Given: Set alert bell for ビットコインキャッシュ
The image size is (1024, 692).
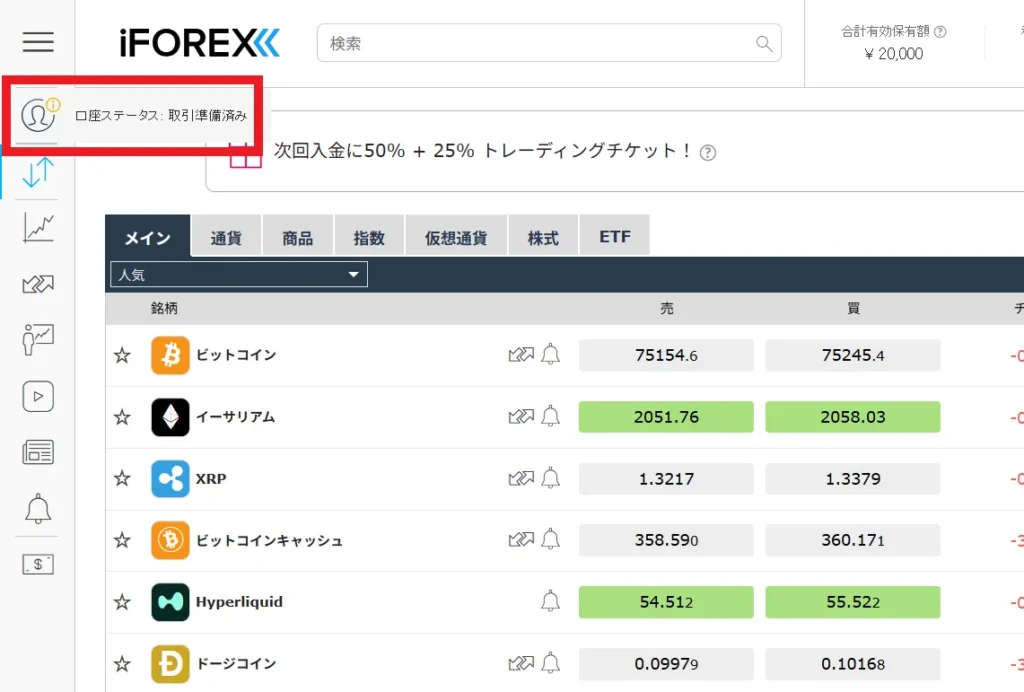Looking at the screenshot, I should pyautogui.click(x=551, y=539).
